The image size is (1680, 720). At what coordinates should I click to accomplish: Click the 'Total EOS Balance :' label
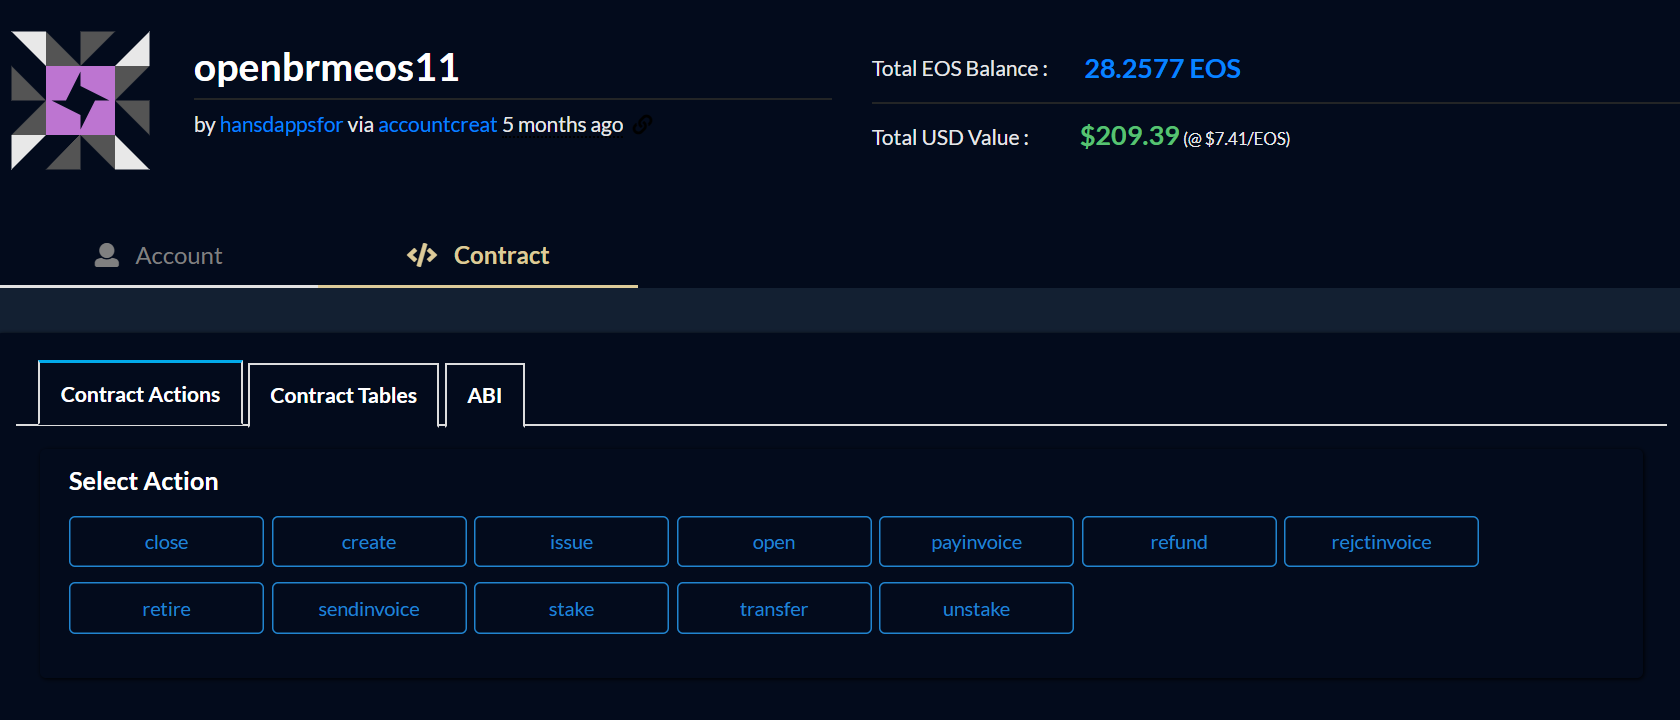click(960, 69)
